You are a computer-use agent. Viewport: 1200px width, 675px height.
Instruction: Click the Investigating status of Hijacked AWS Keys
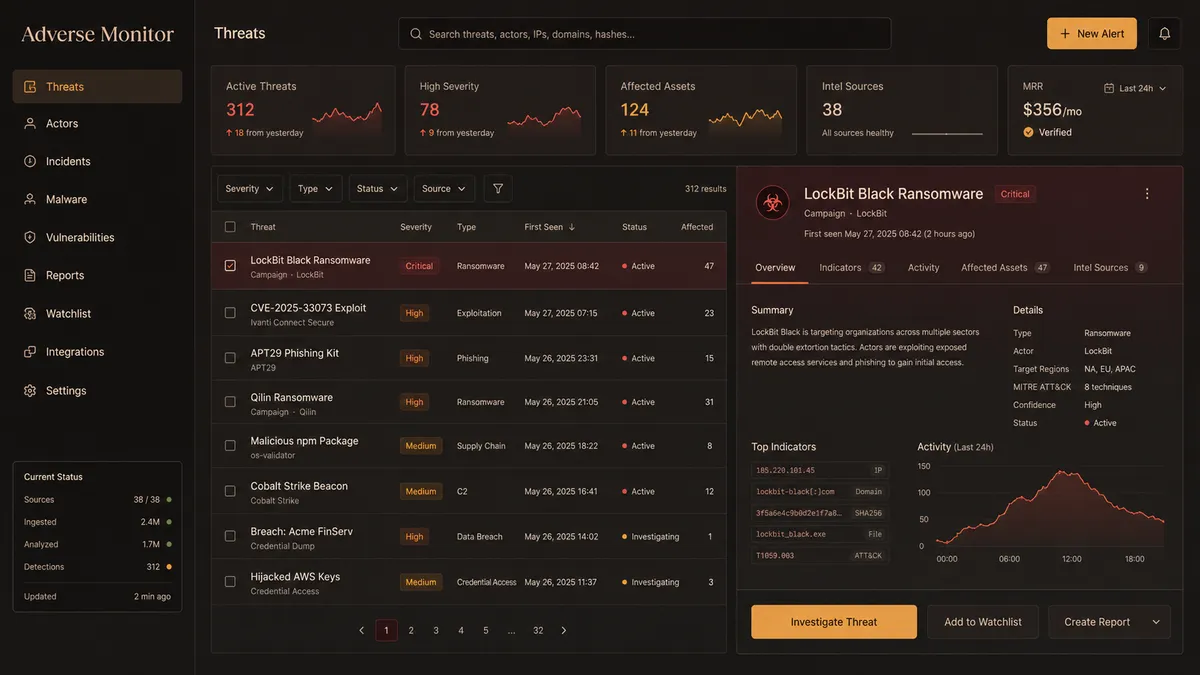[x=650, y=582]
